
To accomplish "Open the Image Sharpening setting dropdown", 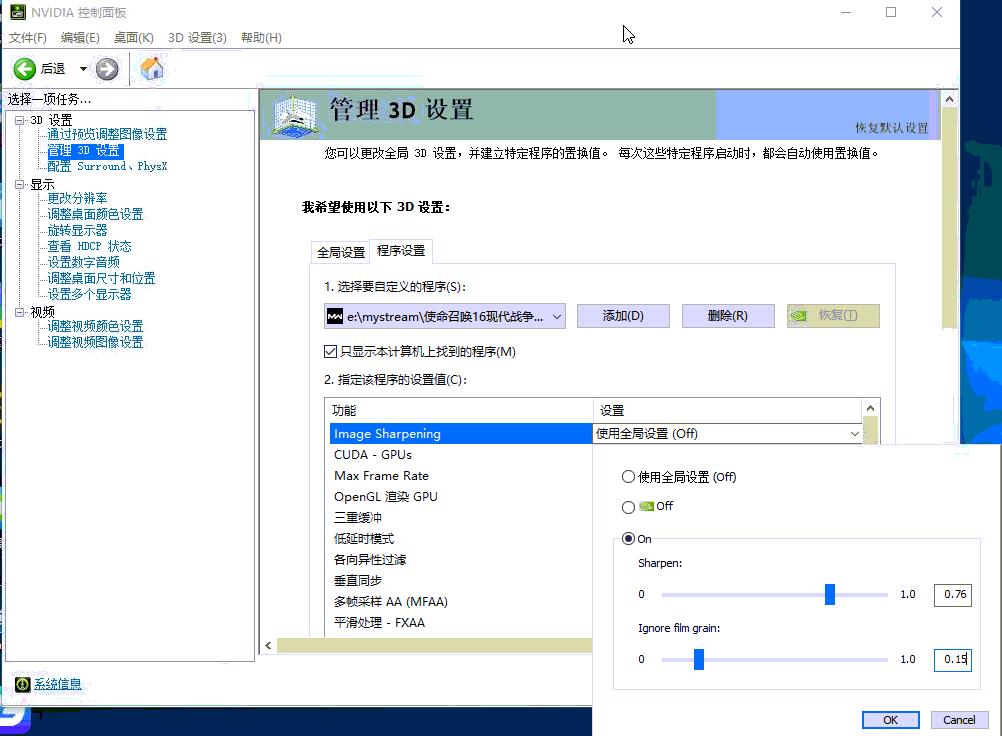I will coord(854,434).
